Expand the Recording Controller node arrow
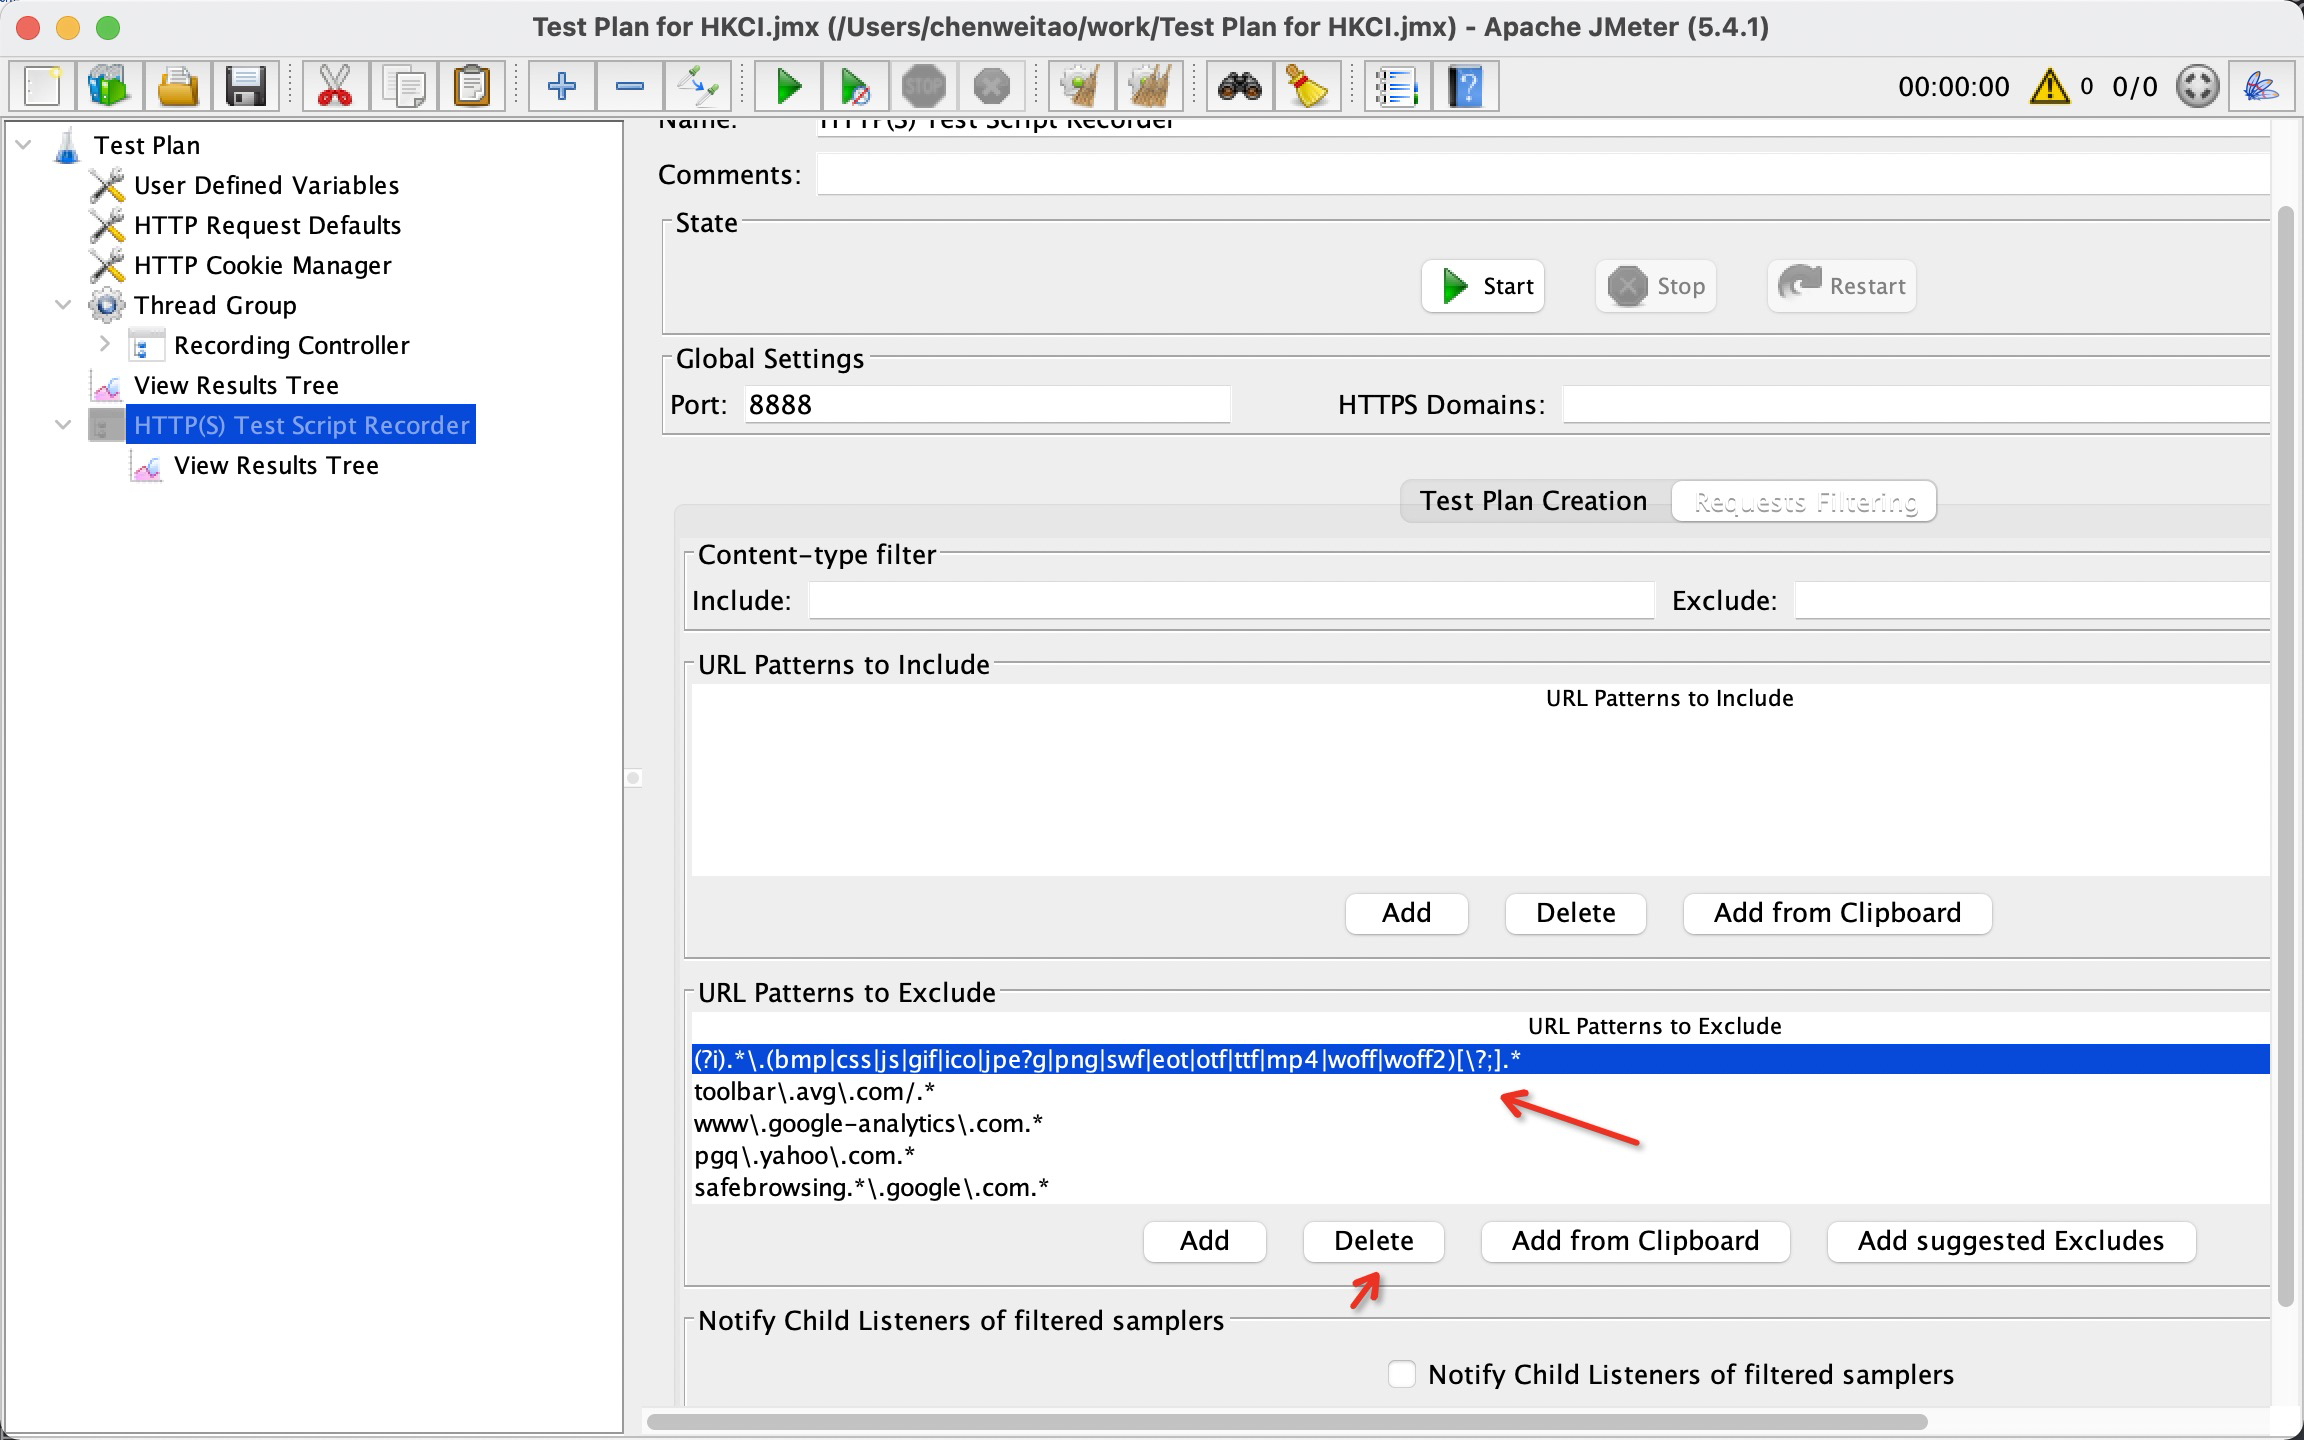The image size is (2304, 1440). point(105,345)
